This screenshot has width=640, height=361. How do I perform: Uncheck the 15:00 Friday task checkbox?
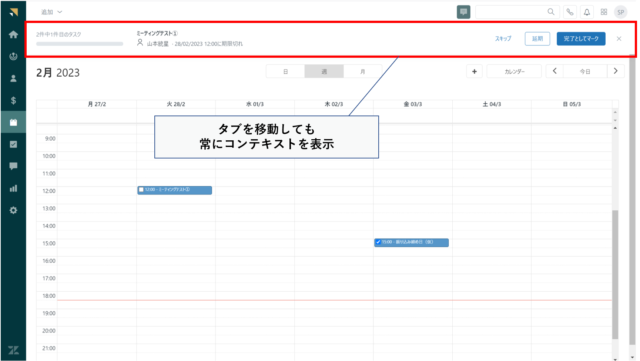tap(378, 242)
